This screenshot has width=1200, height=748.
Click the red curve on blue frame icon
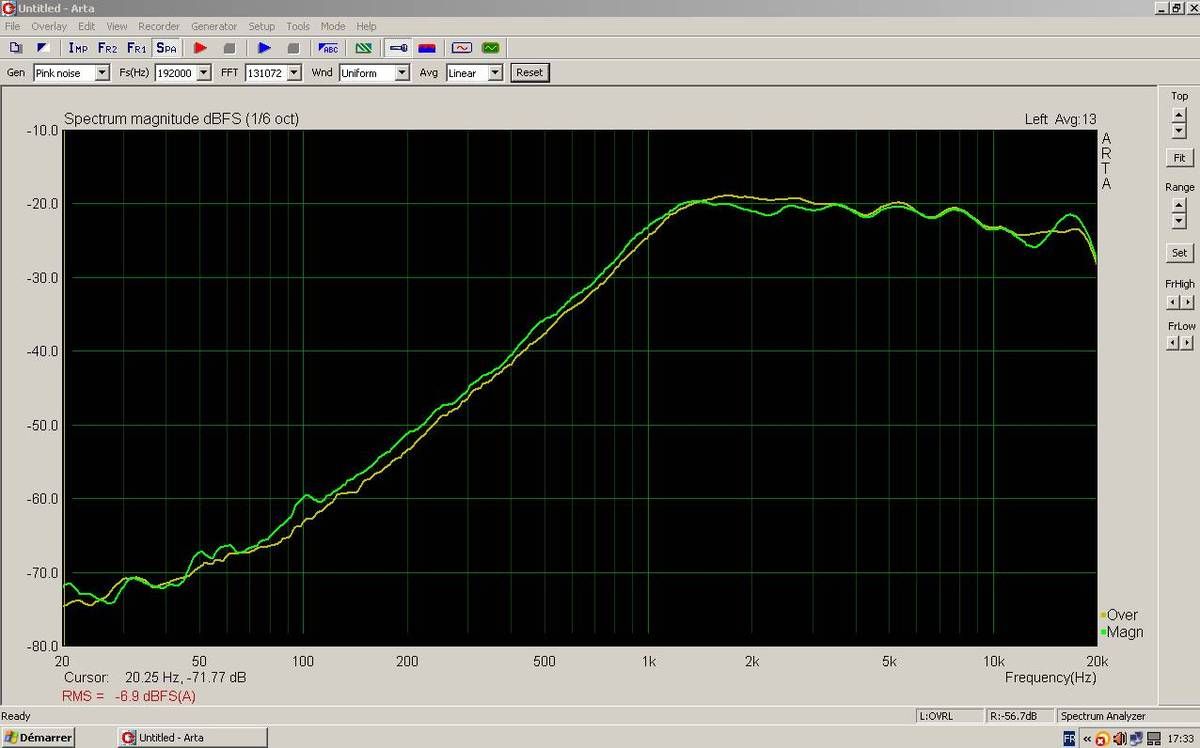(x=461, y=47)
